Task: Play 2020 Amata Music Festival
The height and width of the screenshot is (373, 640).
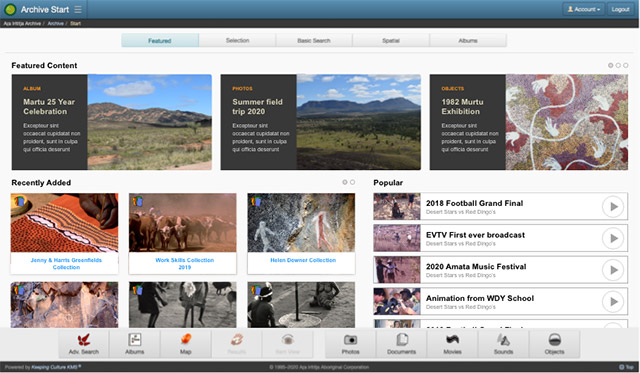Action: tap(613, 270)
